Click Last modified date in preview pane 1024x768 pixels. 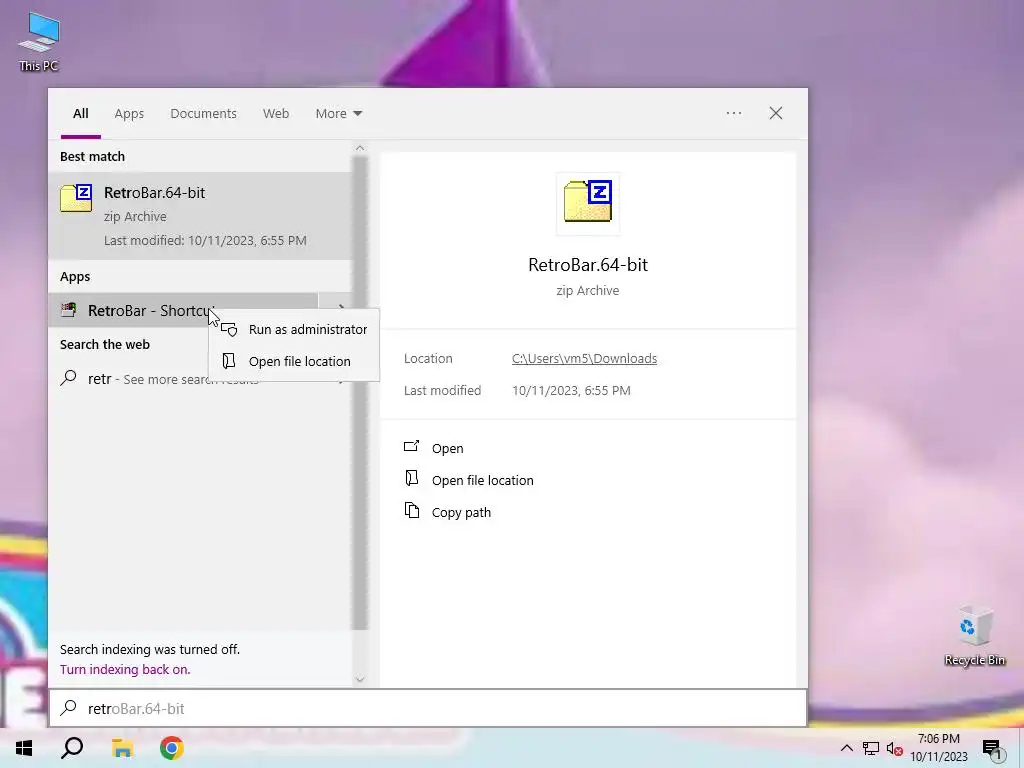tap(571, 391)
